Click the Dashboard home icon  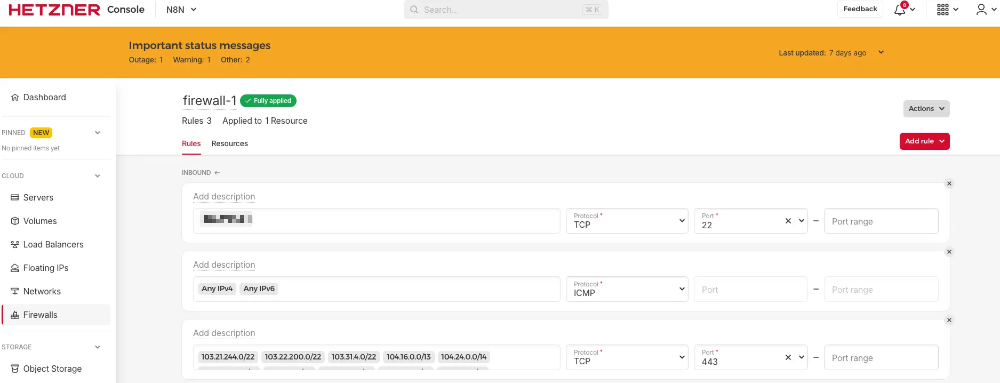pos(15,98)
